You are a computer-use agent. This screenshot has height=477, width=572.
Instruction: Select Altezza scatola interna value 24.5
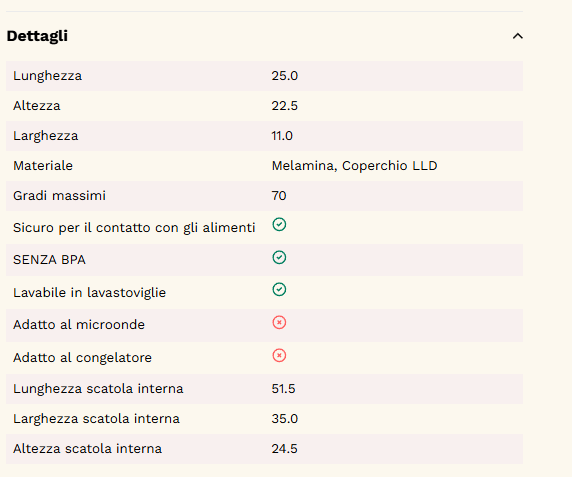285,449
